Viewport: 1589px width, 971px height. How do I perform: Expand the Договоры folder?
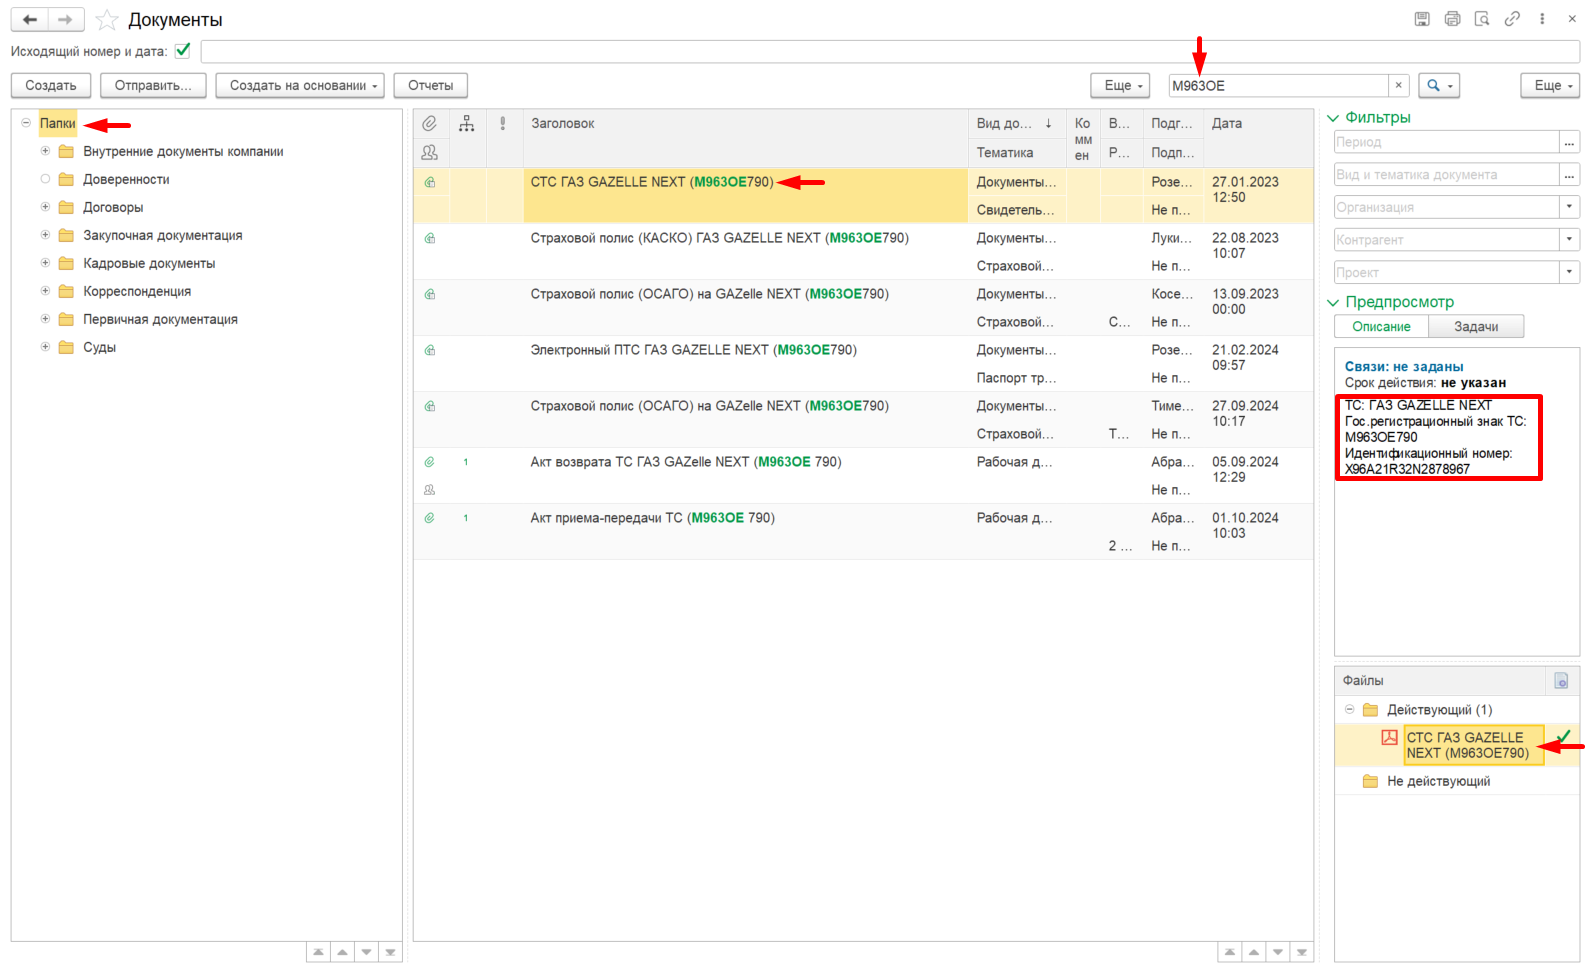[45, 207]
